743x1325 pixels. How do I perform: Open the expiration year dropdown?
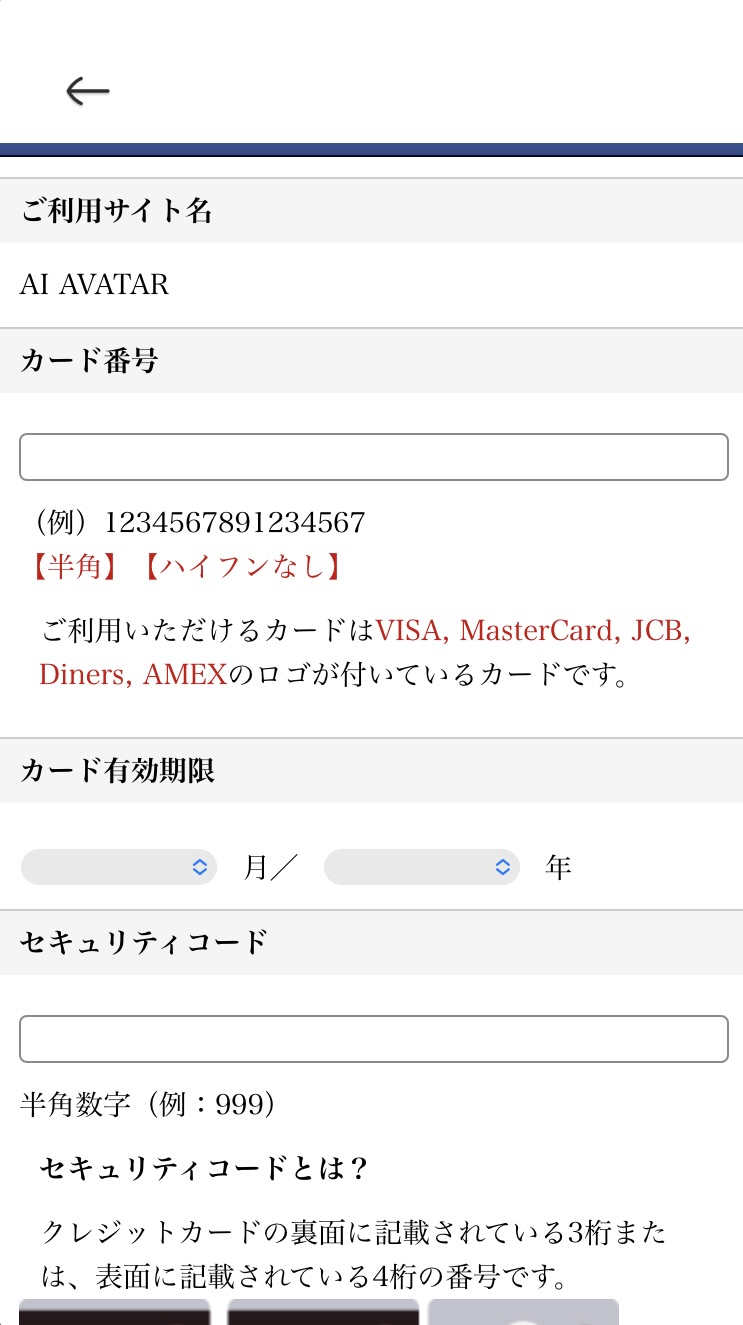coord(422,867)
